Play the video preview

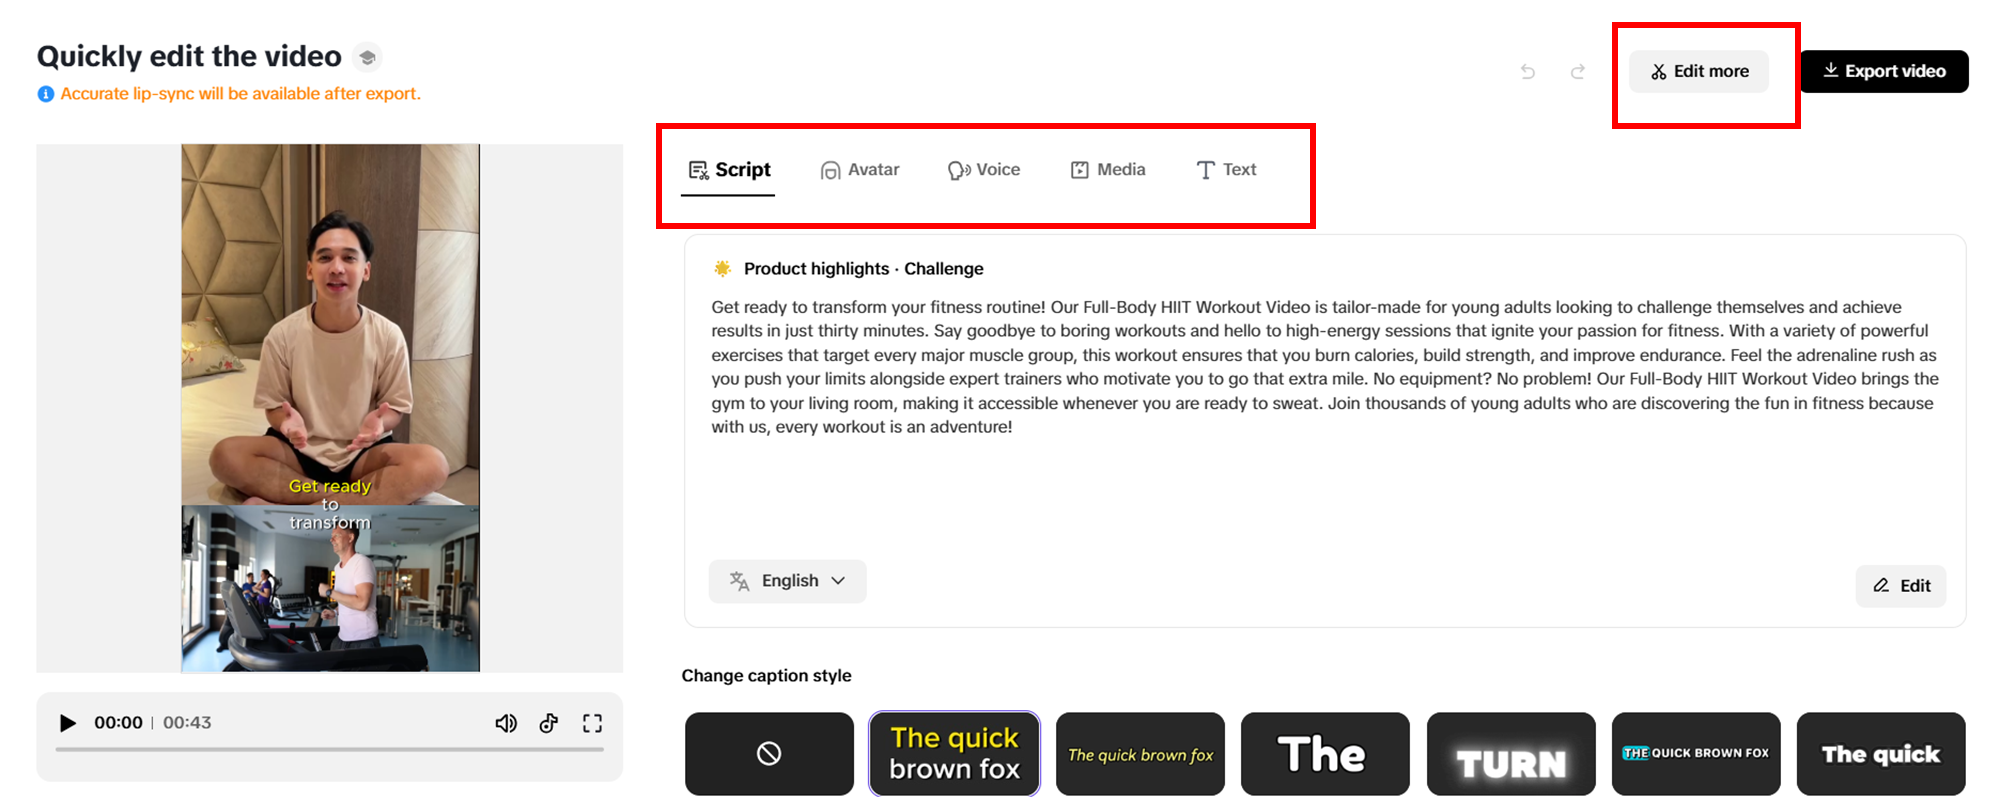(68, 723)
